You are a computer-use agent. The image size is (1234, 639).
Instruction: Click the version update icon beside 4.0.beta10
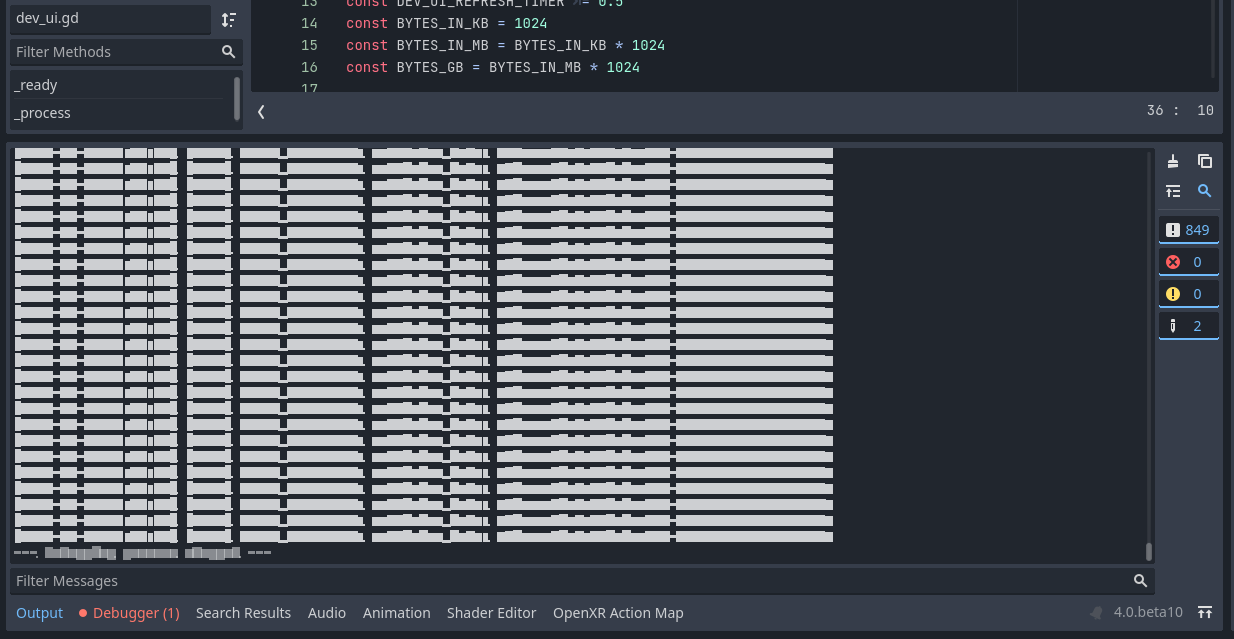click(x=1205, y=611)
